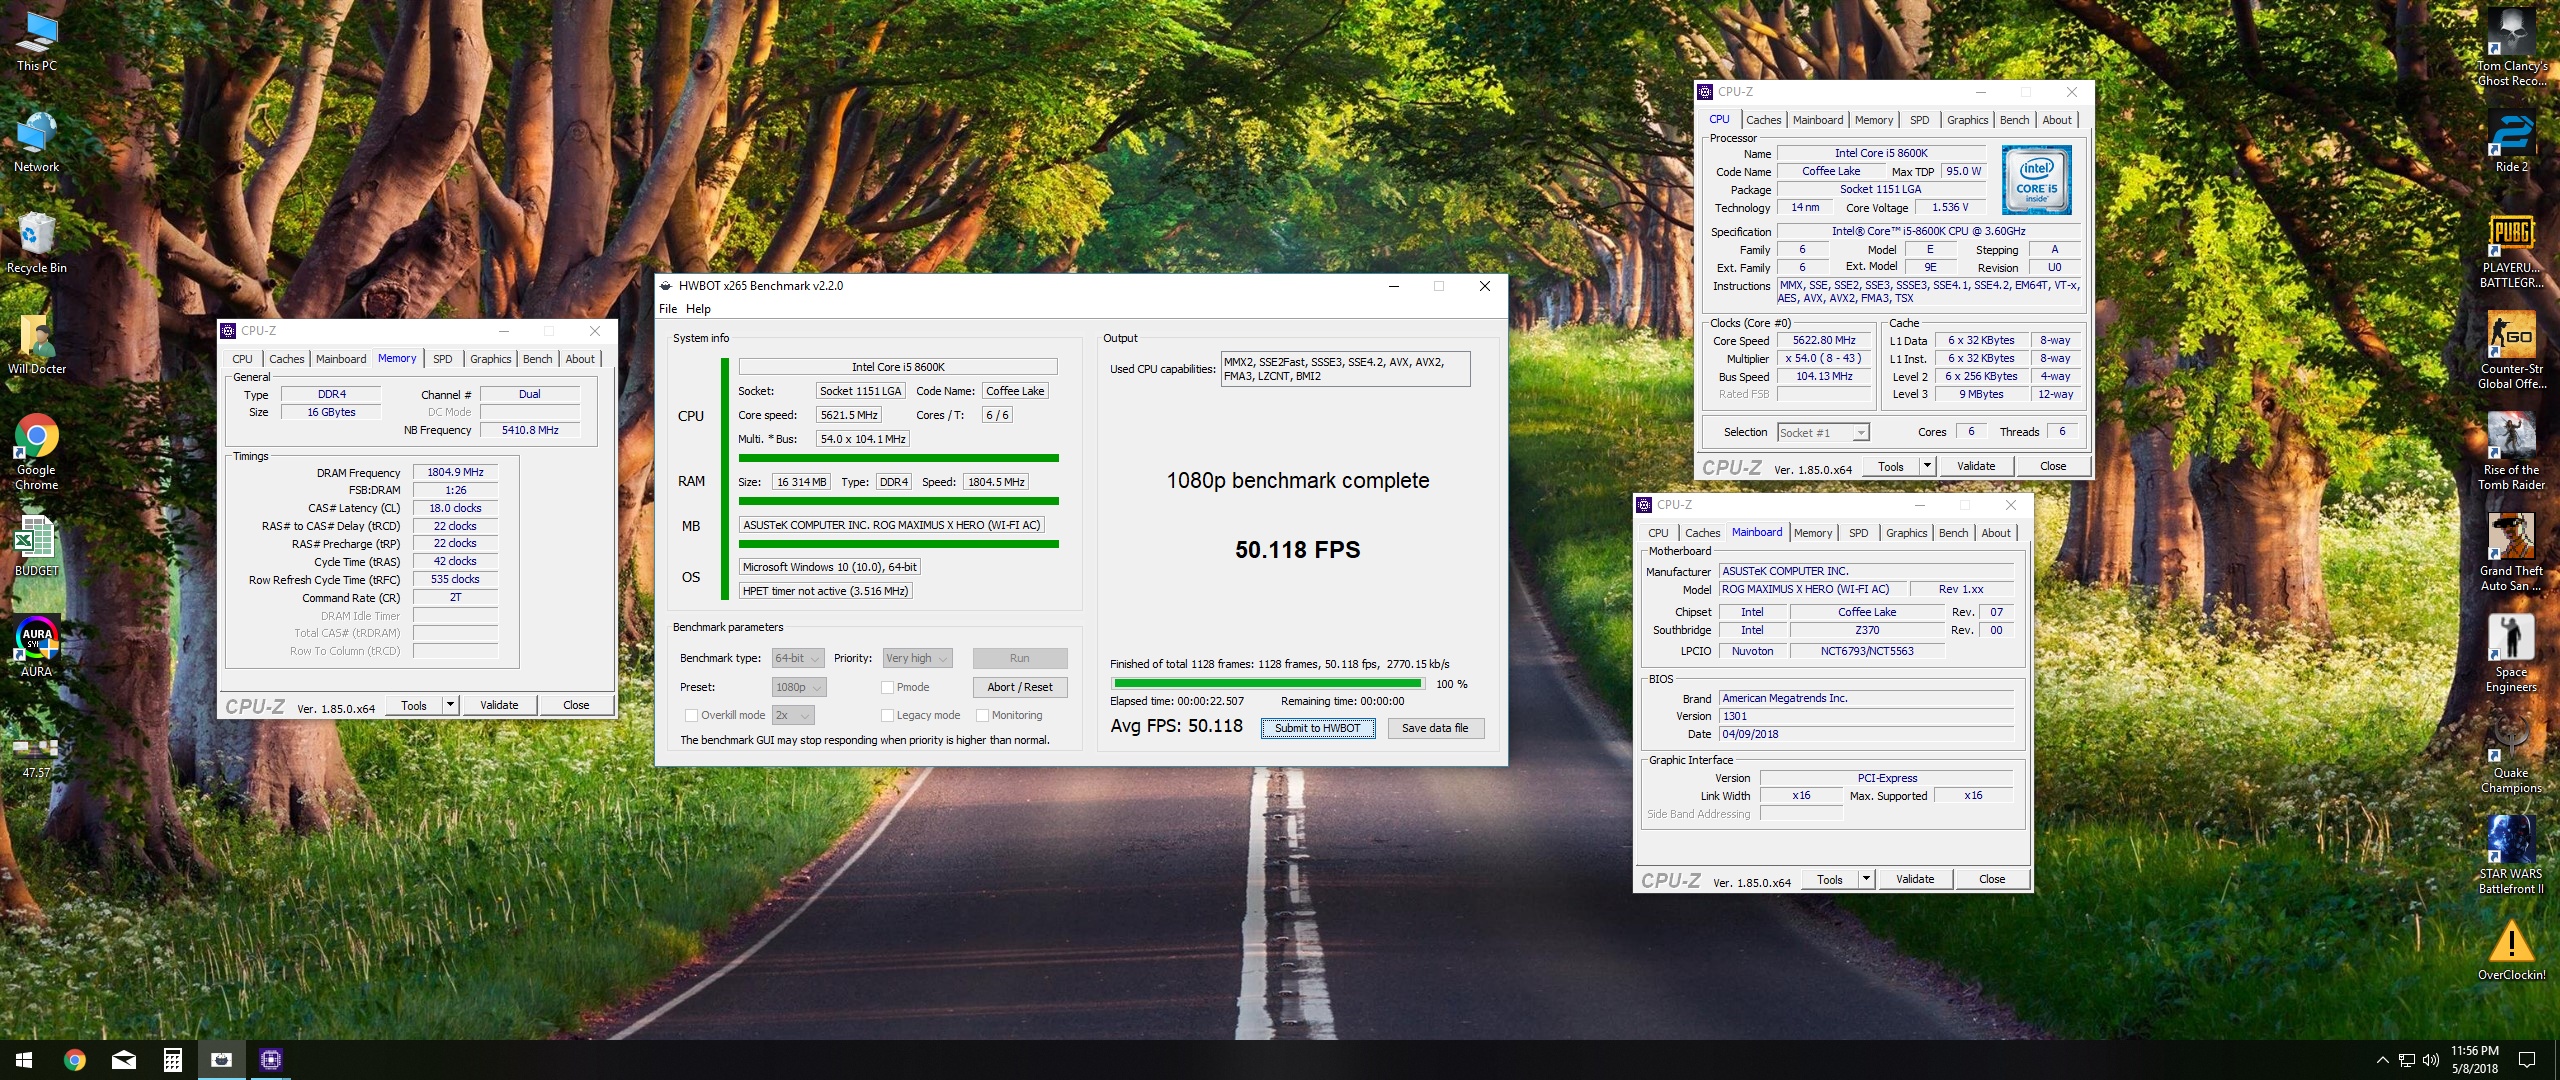This screenshot has width=2560, height=1080.
Task: Click the network tray icon
Action: coord(2407,1060)
